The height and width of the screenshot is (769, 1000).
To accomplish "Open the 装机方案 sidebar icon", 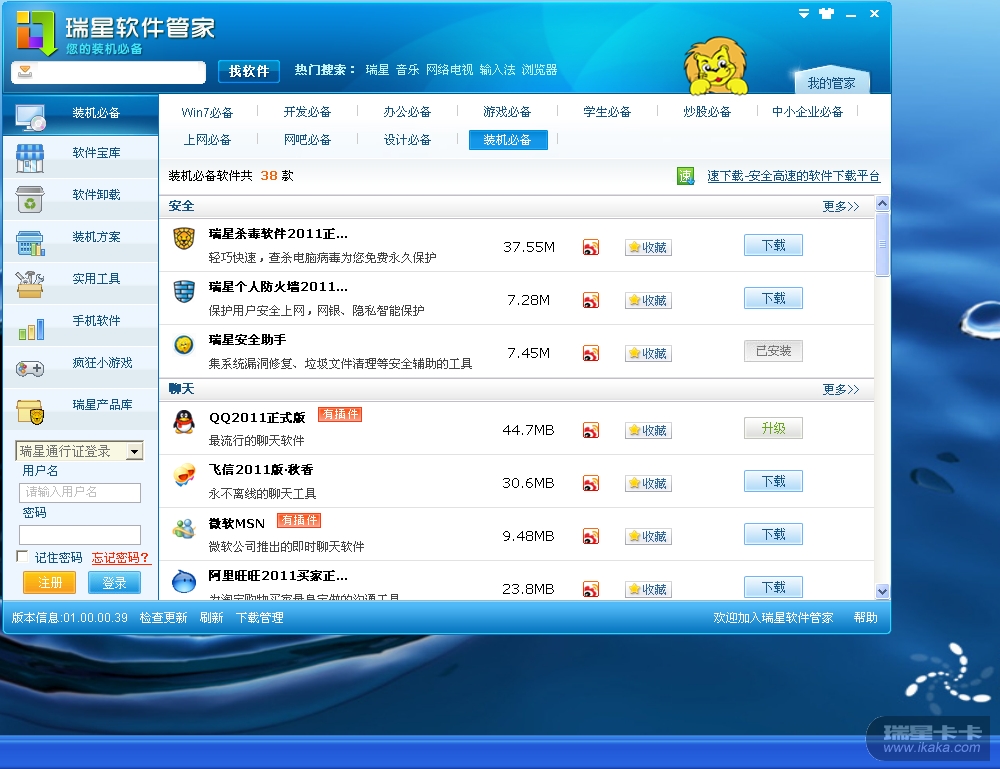I will click(30, 242).
